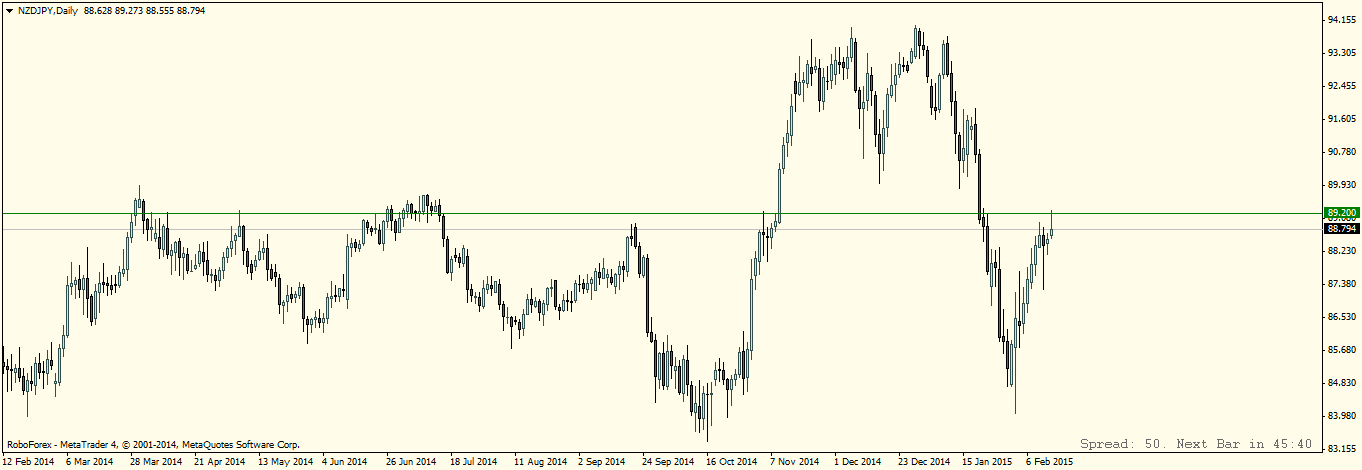The height and width of the screenshot is (470, 1362).
Task: Click the black 88.794 current price label
Action: (1340, 229)
